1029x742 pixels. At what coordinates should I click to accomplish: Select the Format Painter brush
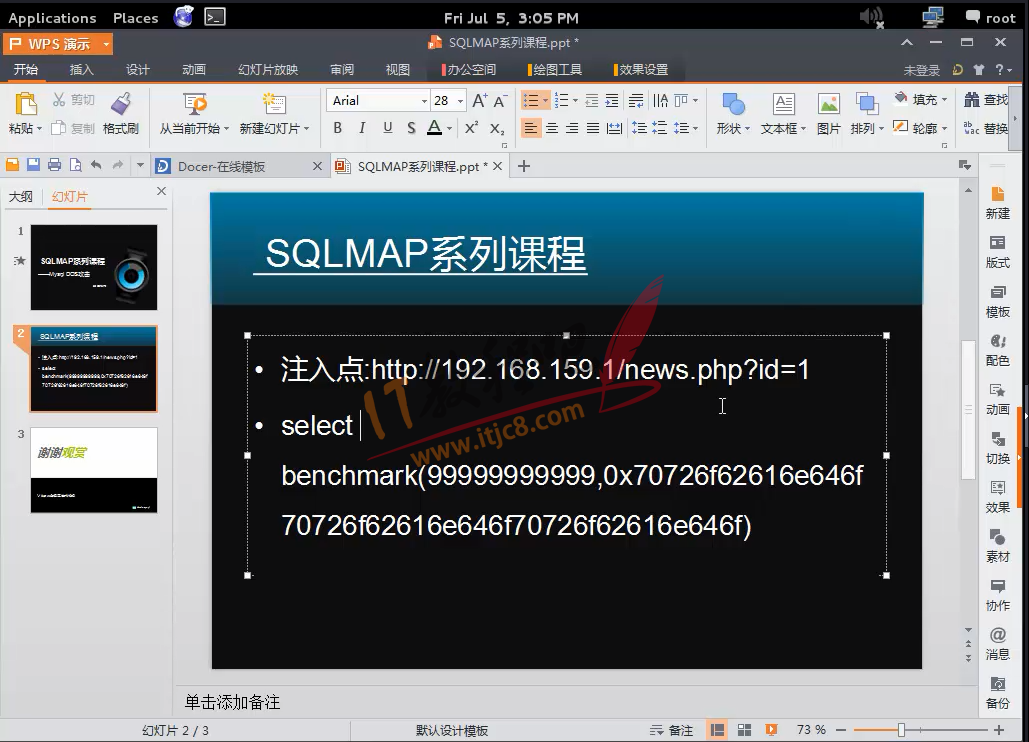(x=121, y=104)
